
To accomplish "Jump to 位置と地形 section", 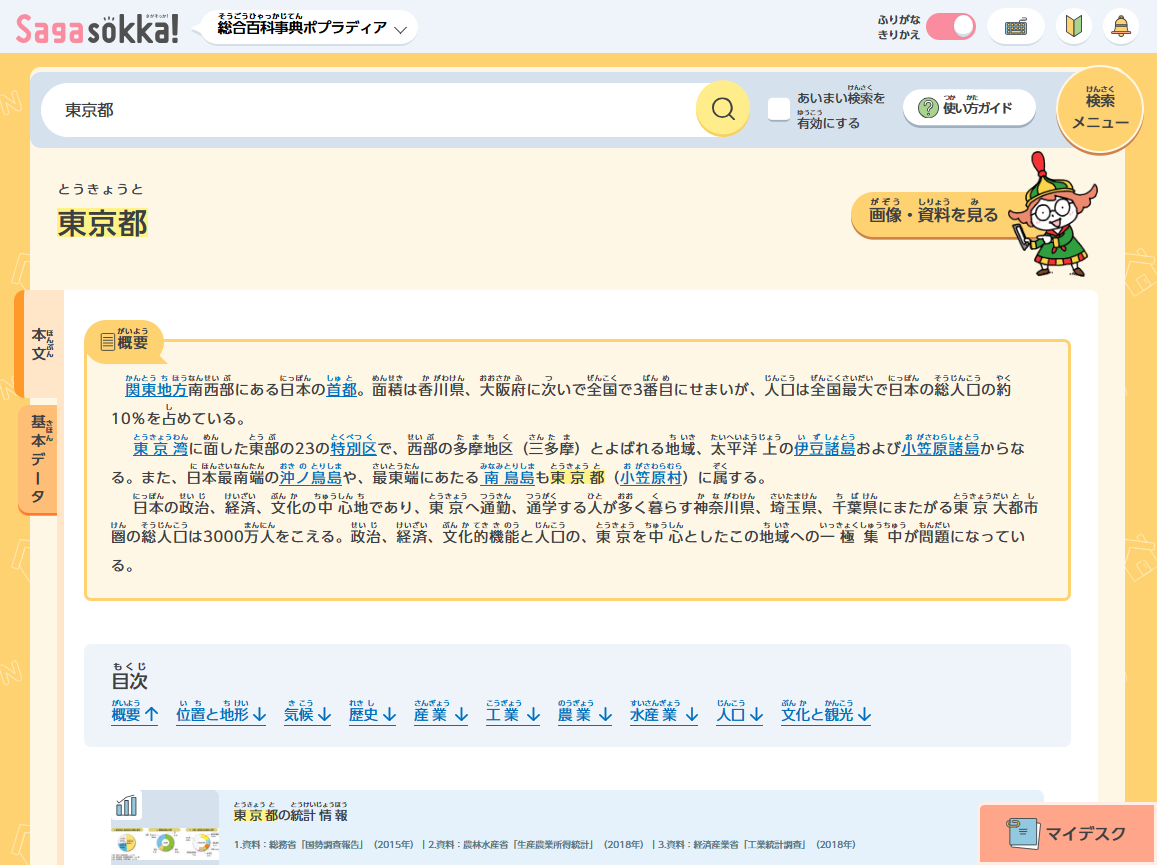I will pyautogui.click(x=220, y=714).
